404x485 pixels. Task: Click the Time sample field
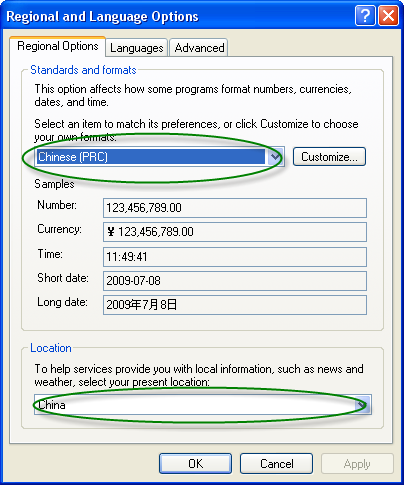click(x=235, y=257)
